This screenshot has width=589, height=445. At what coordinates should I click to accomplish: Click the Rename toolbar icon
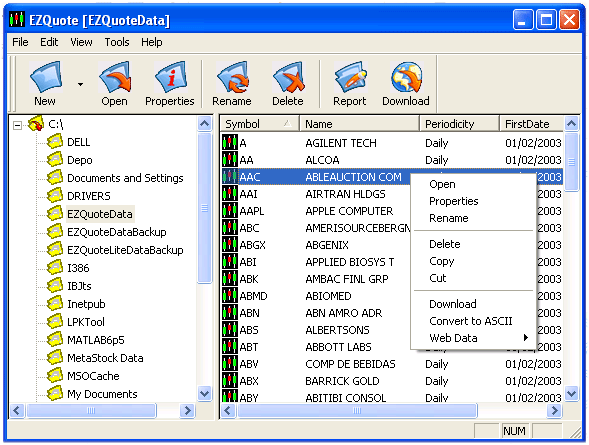click(233, 77)
